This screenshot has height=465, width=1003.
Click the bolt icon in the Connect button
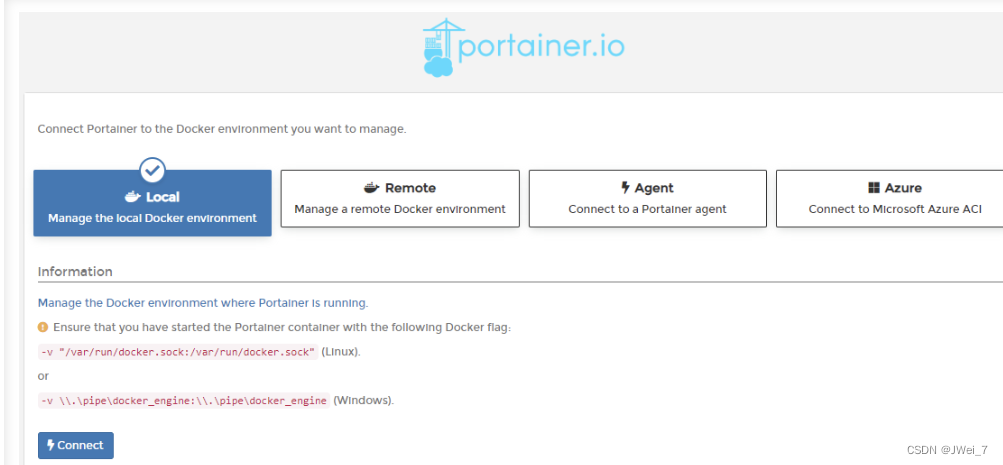tap(51, 445)
